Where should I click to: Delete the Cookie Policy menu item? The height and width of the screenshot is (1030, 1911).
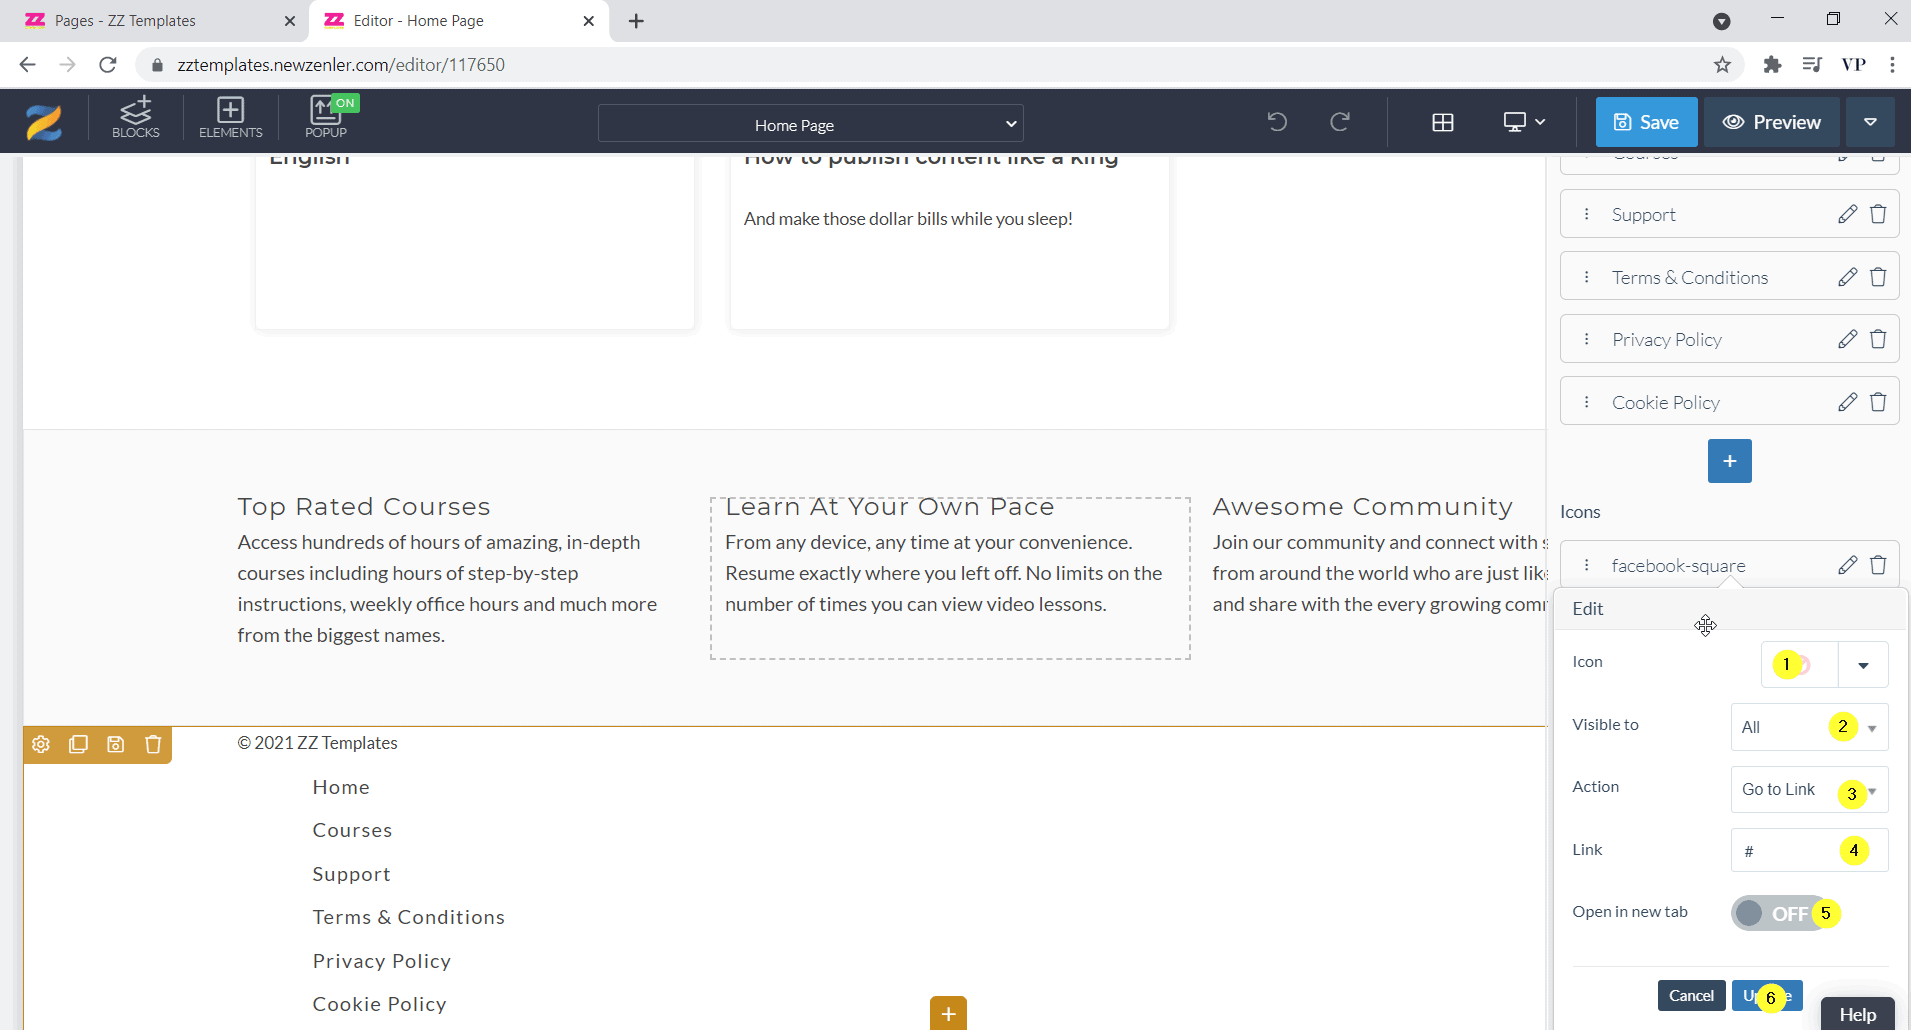tap(1878, 402)
